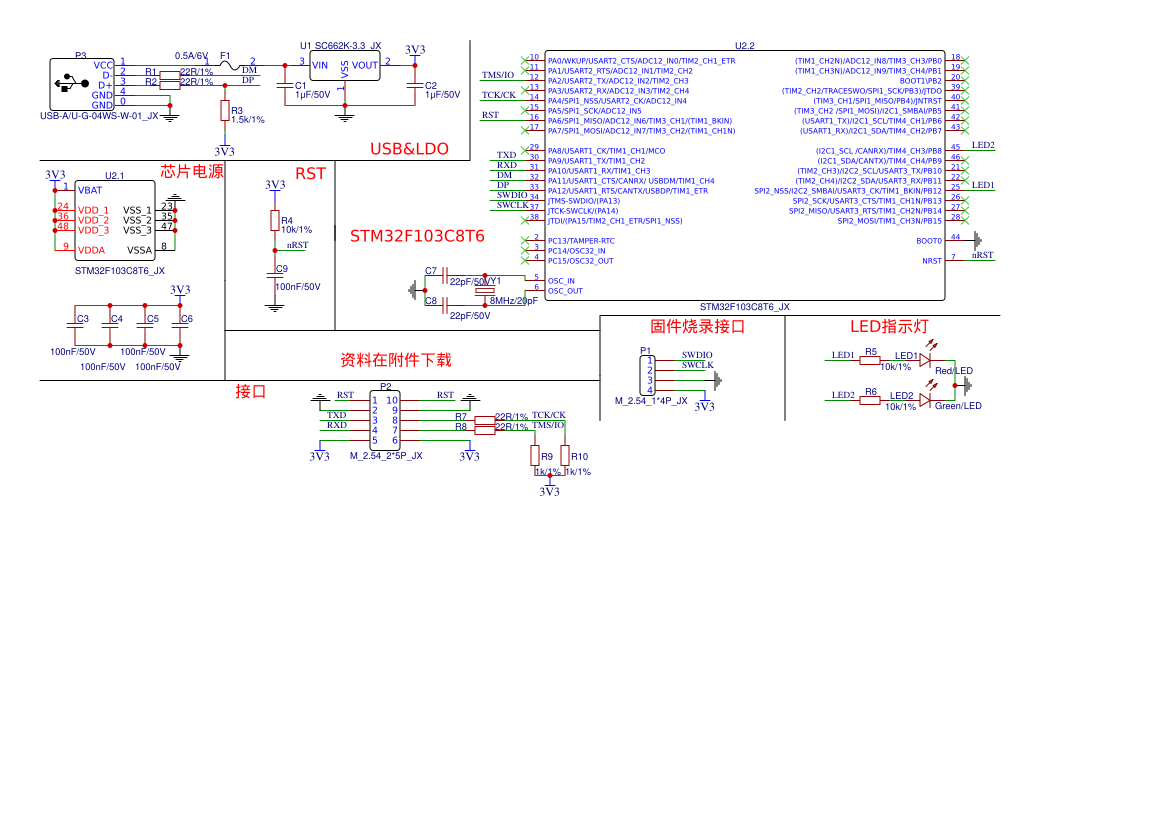Select resistor R4 in RST section
Image resolution: width=1169 pixels, height=827 pixels.
[275, 220]
